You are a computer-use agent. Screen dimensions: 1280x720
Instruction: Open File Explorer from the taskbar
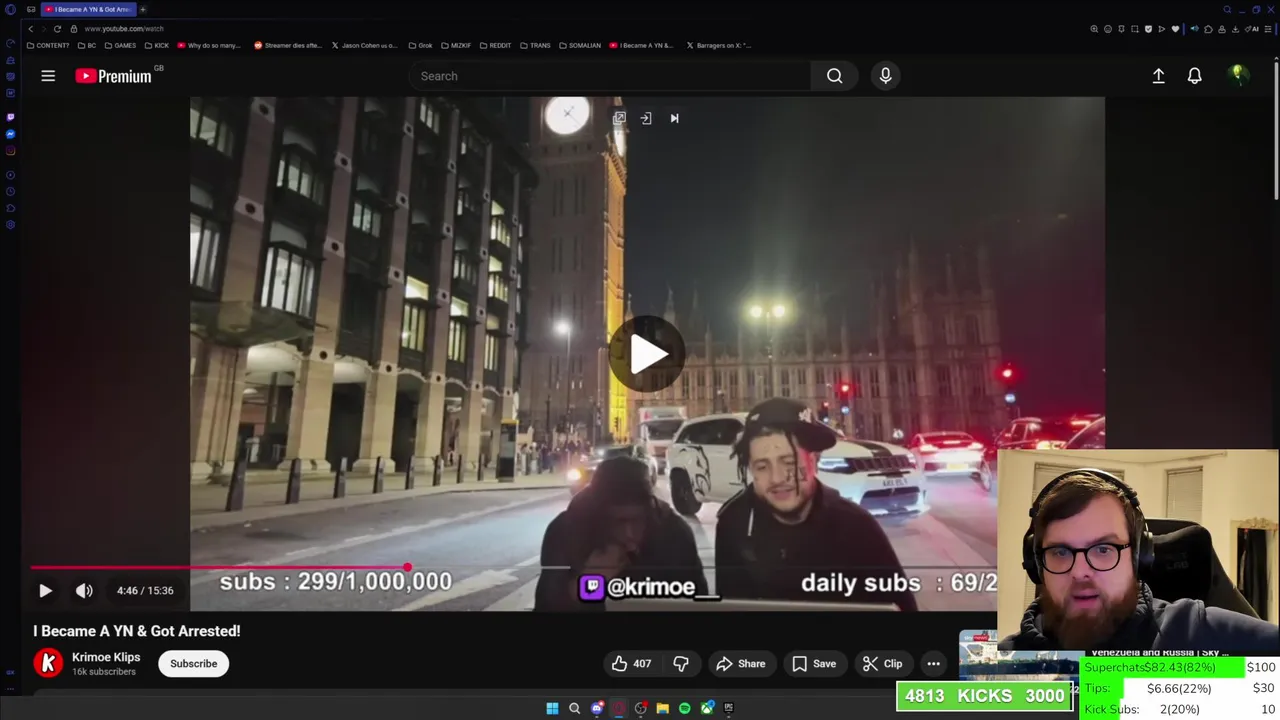click(662, 708)
